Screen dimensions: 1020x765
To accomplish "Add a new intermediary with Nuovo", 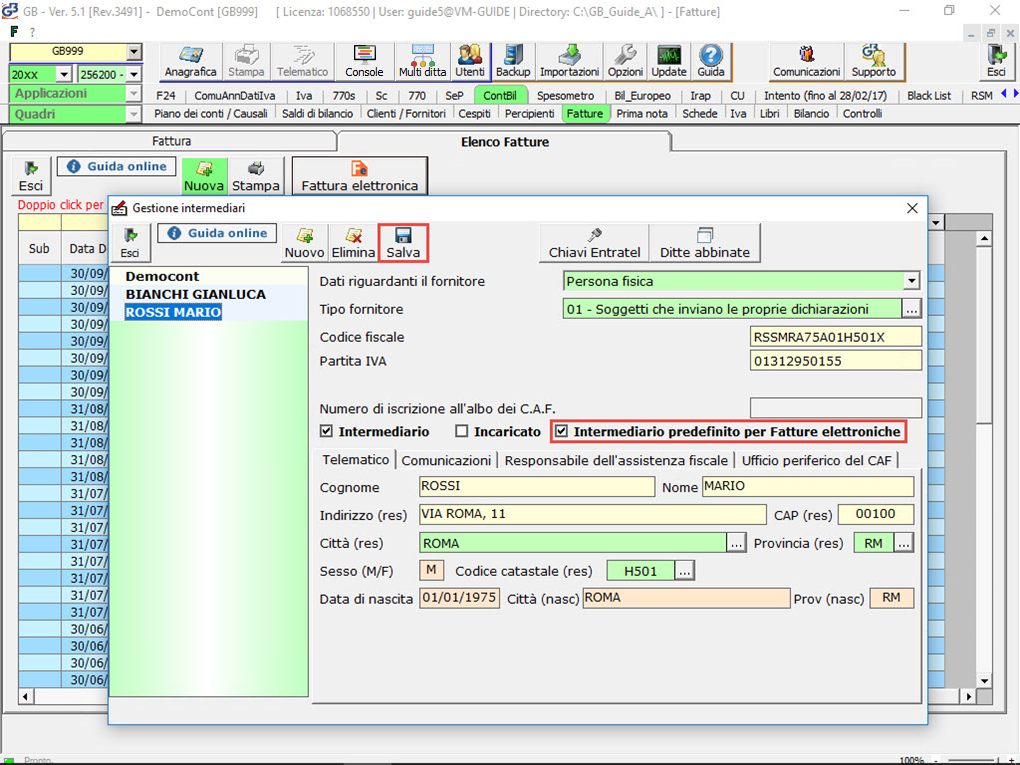I will pos(304,242).
